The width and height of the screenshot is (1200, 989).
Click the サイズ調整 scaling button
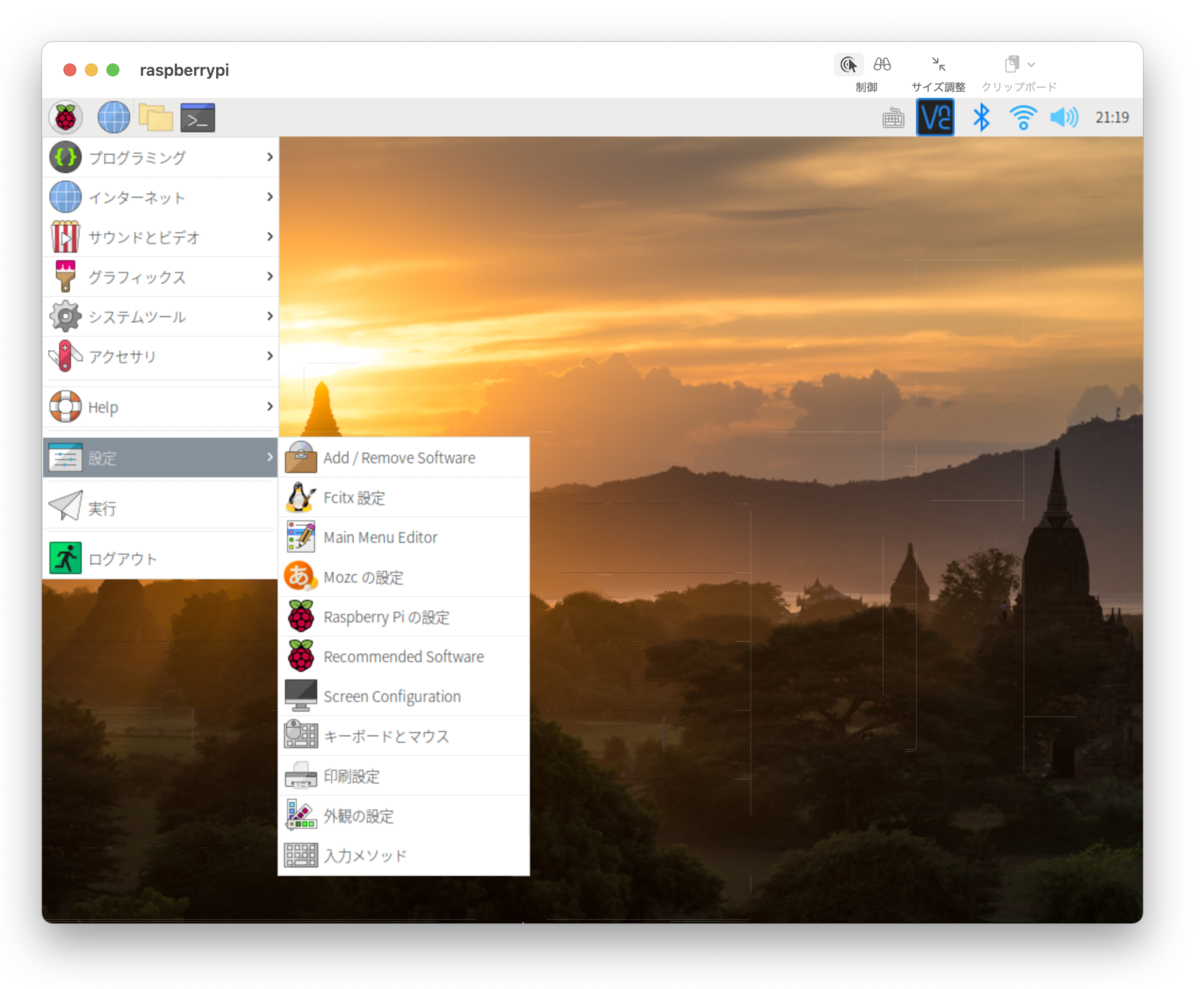(938, 64)
